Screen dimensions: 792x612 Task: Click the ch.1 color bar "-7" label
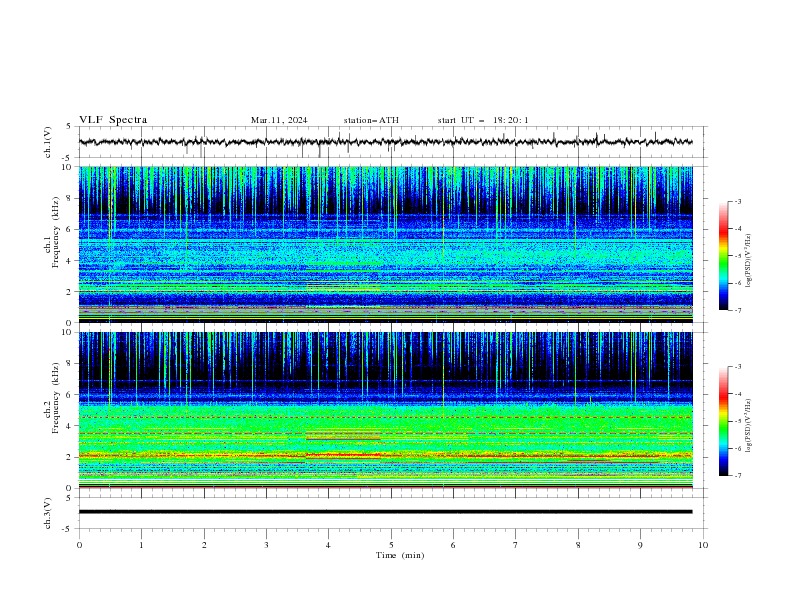738,310
